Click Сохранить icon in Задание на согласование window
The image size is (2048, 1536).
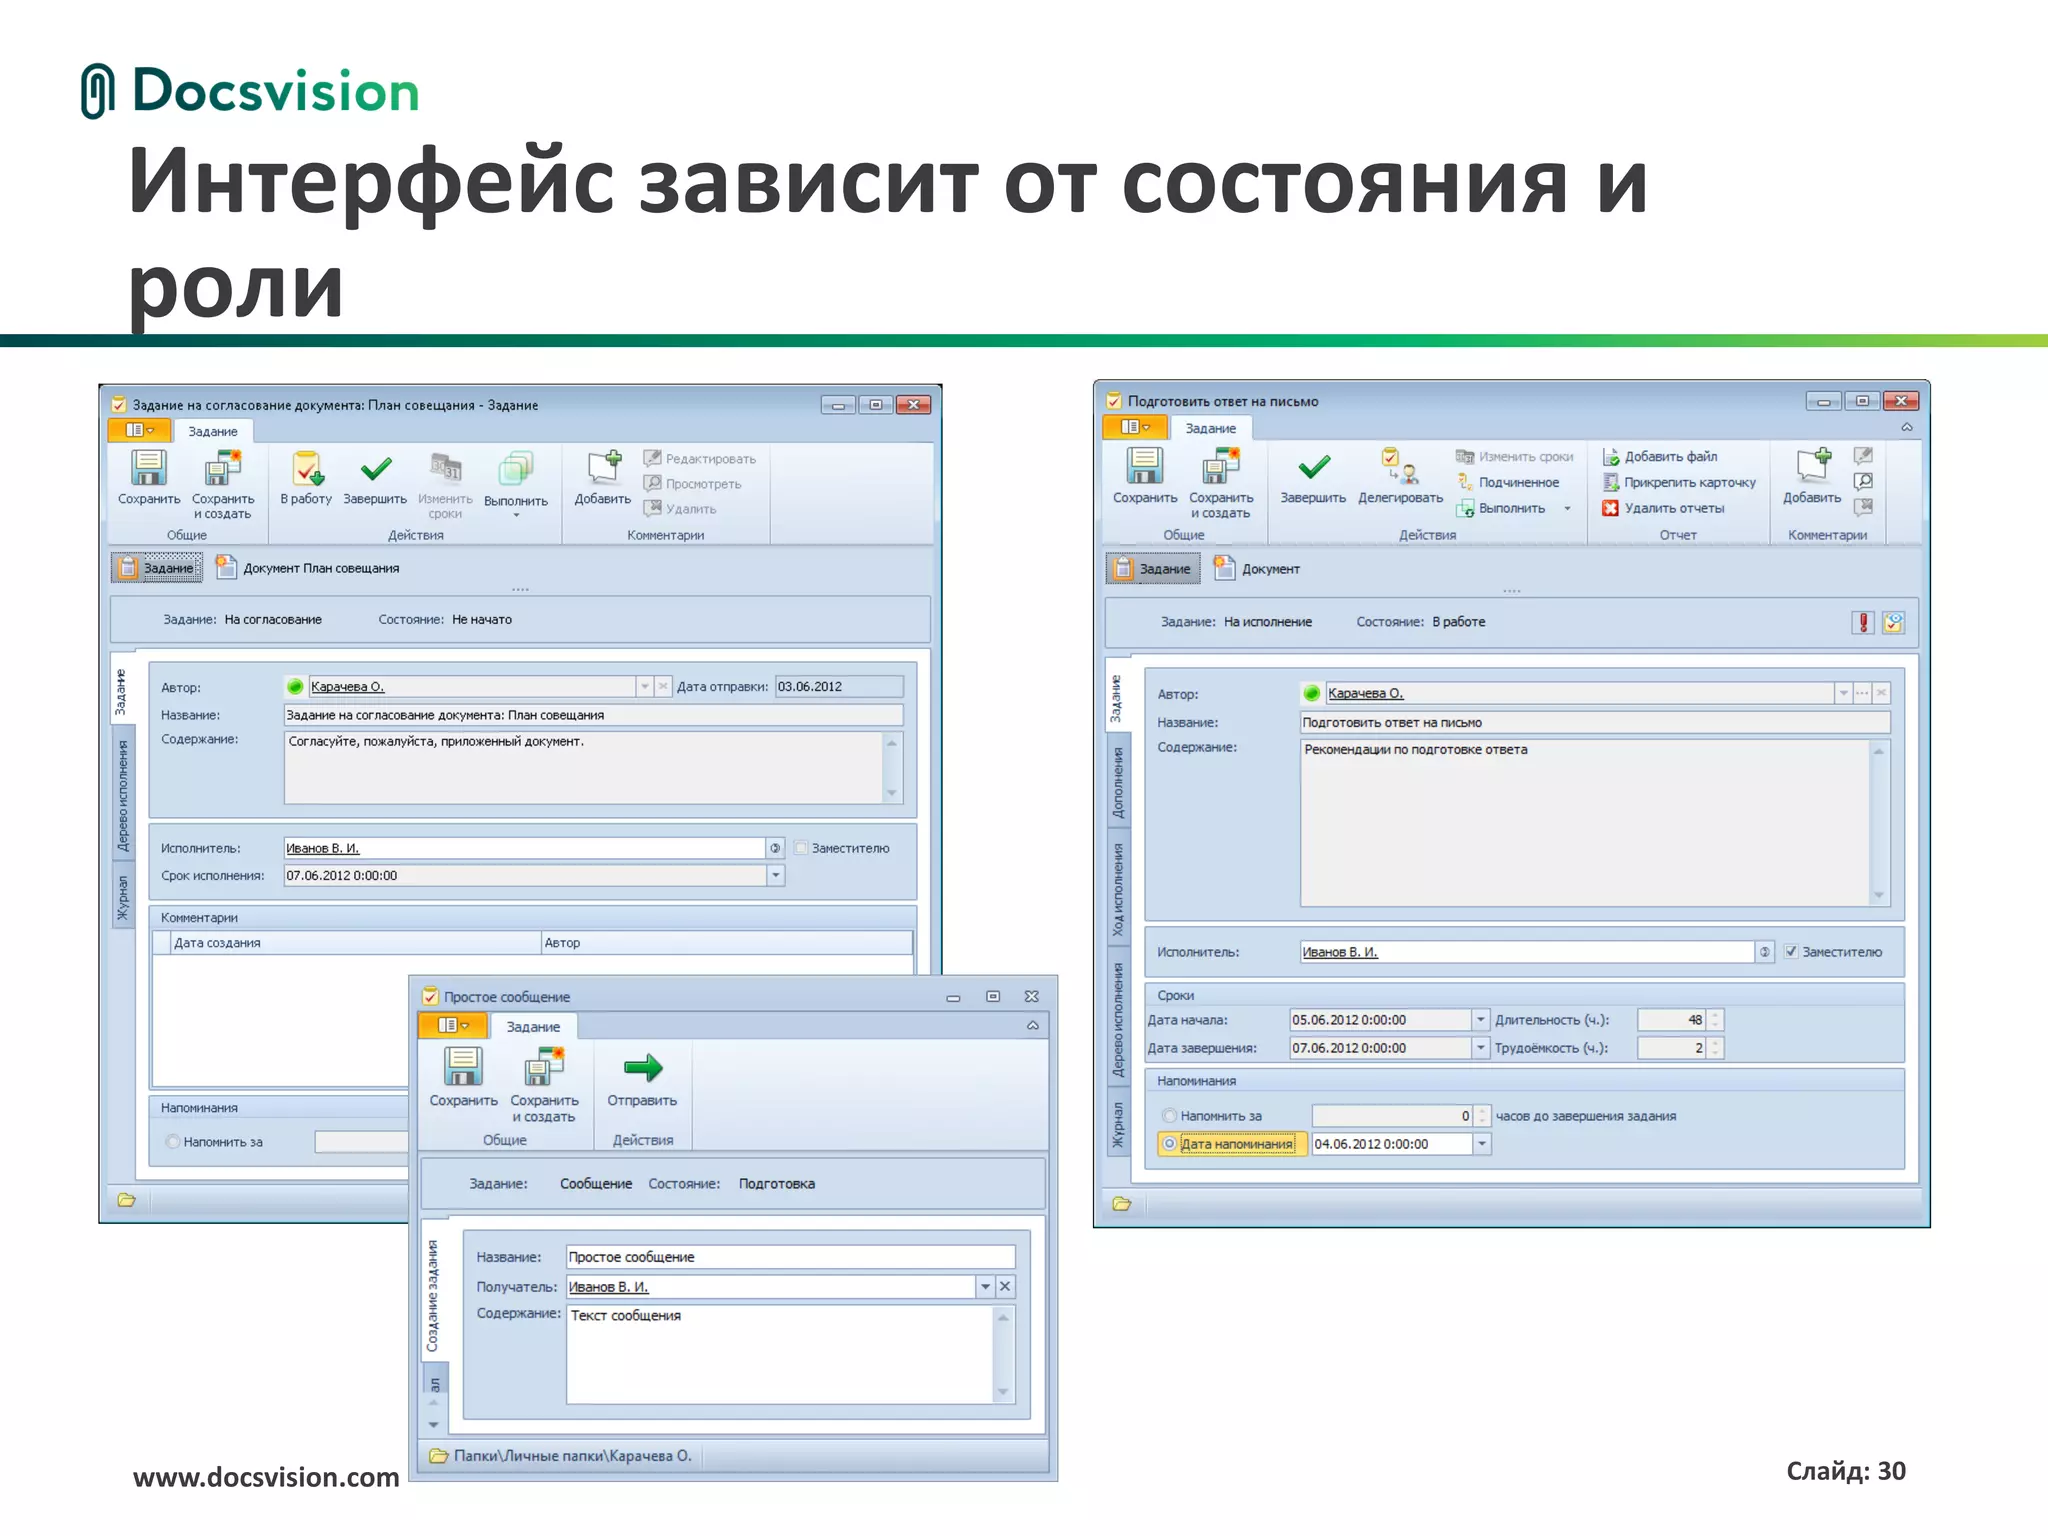pyautogui.click(x=149, y=468)
